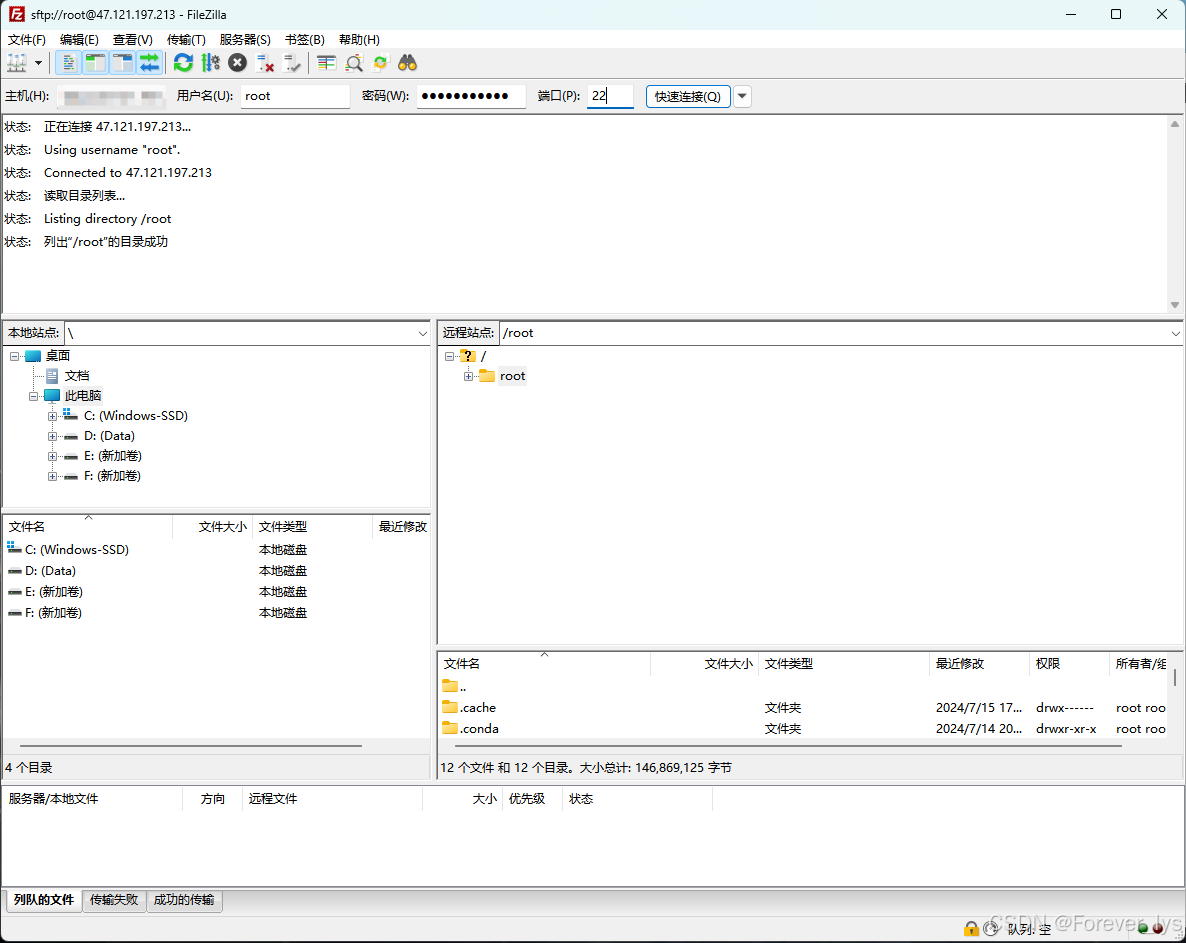Open the 远程站点 path dropdown
The height and width of the screenshot is (943, 1186).
coord(1175,333)
